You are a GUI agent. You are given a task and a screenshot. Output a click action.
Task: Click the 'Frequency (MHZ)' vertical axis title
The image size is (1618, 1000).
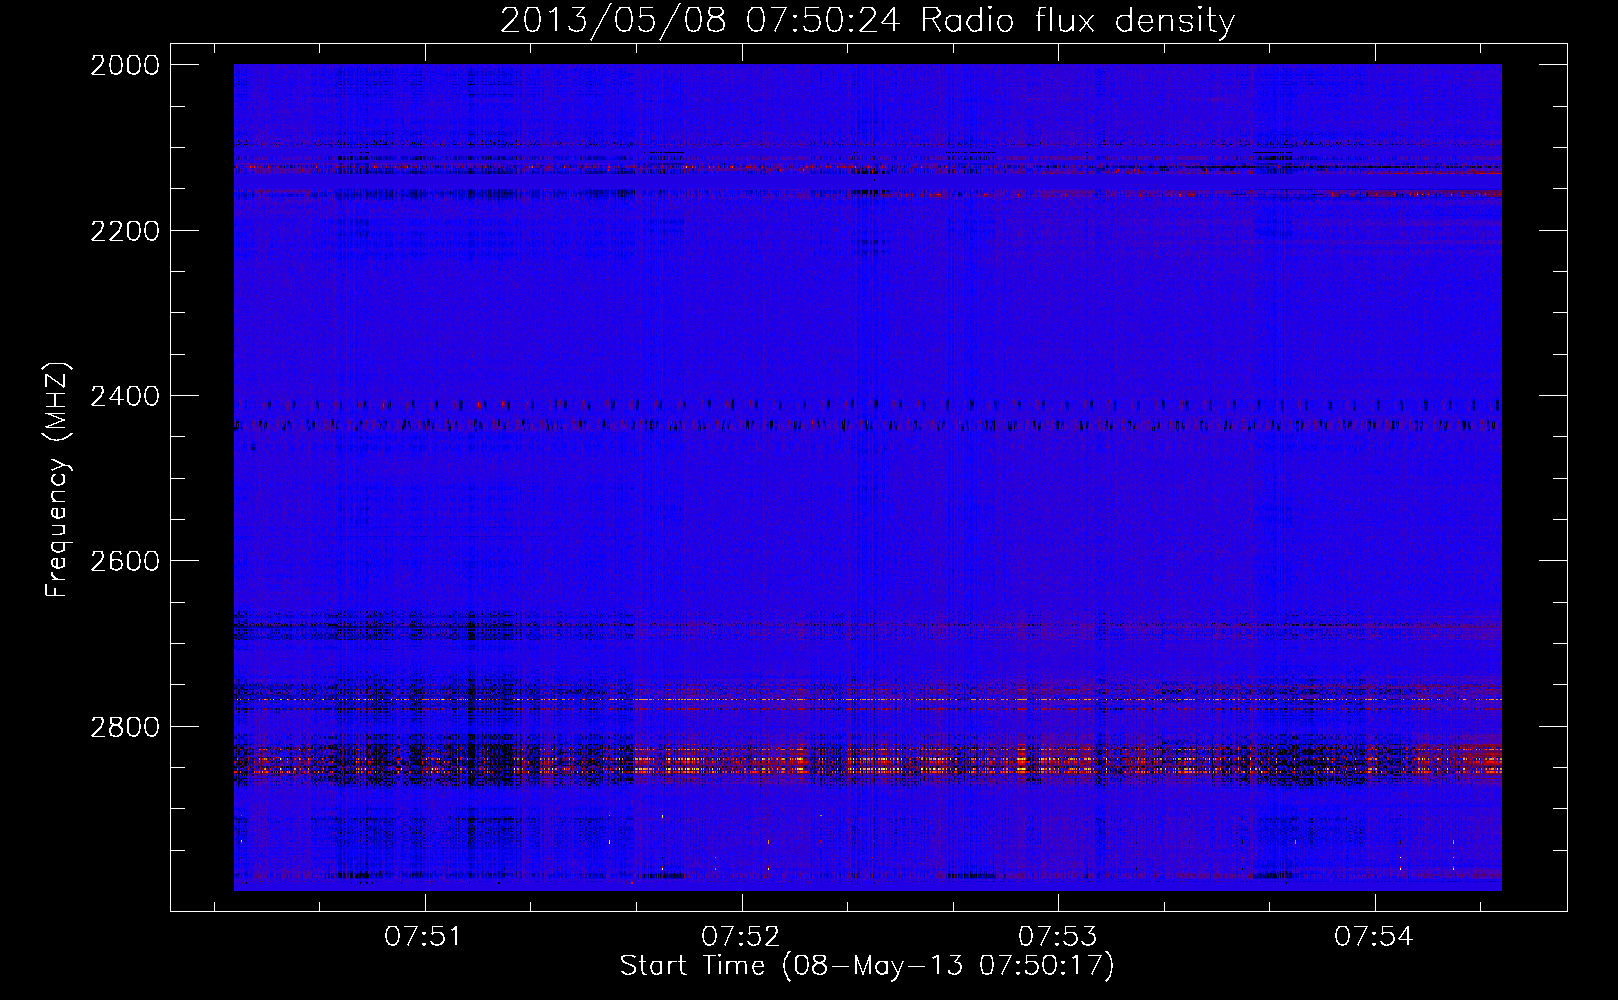(x=58, y=480)
